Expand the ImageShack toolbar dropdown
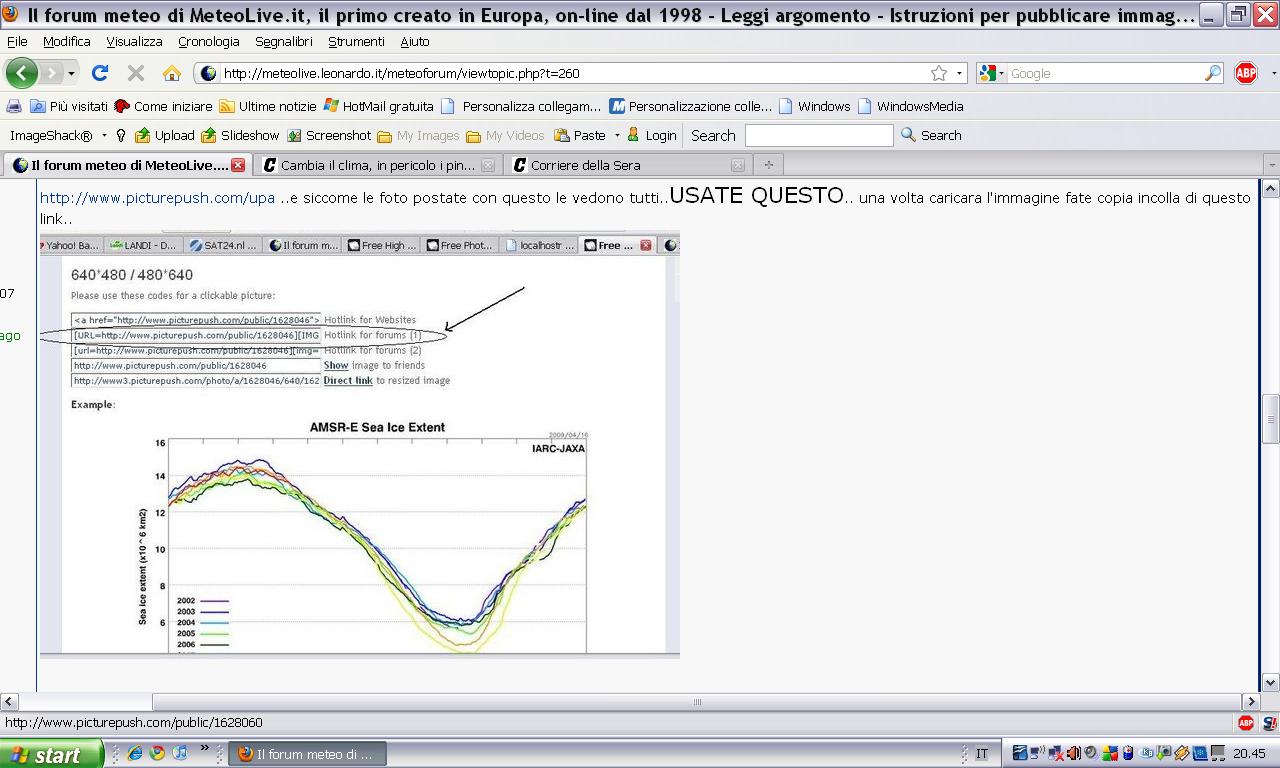Screen dimensions: 1280x768 (x=104, y=135)
